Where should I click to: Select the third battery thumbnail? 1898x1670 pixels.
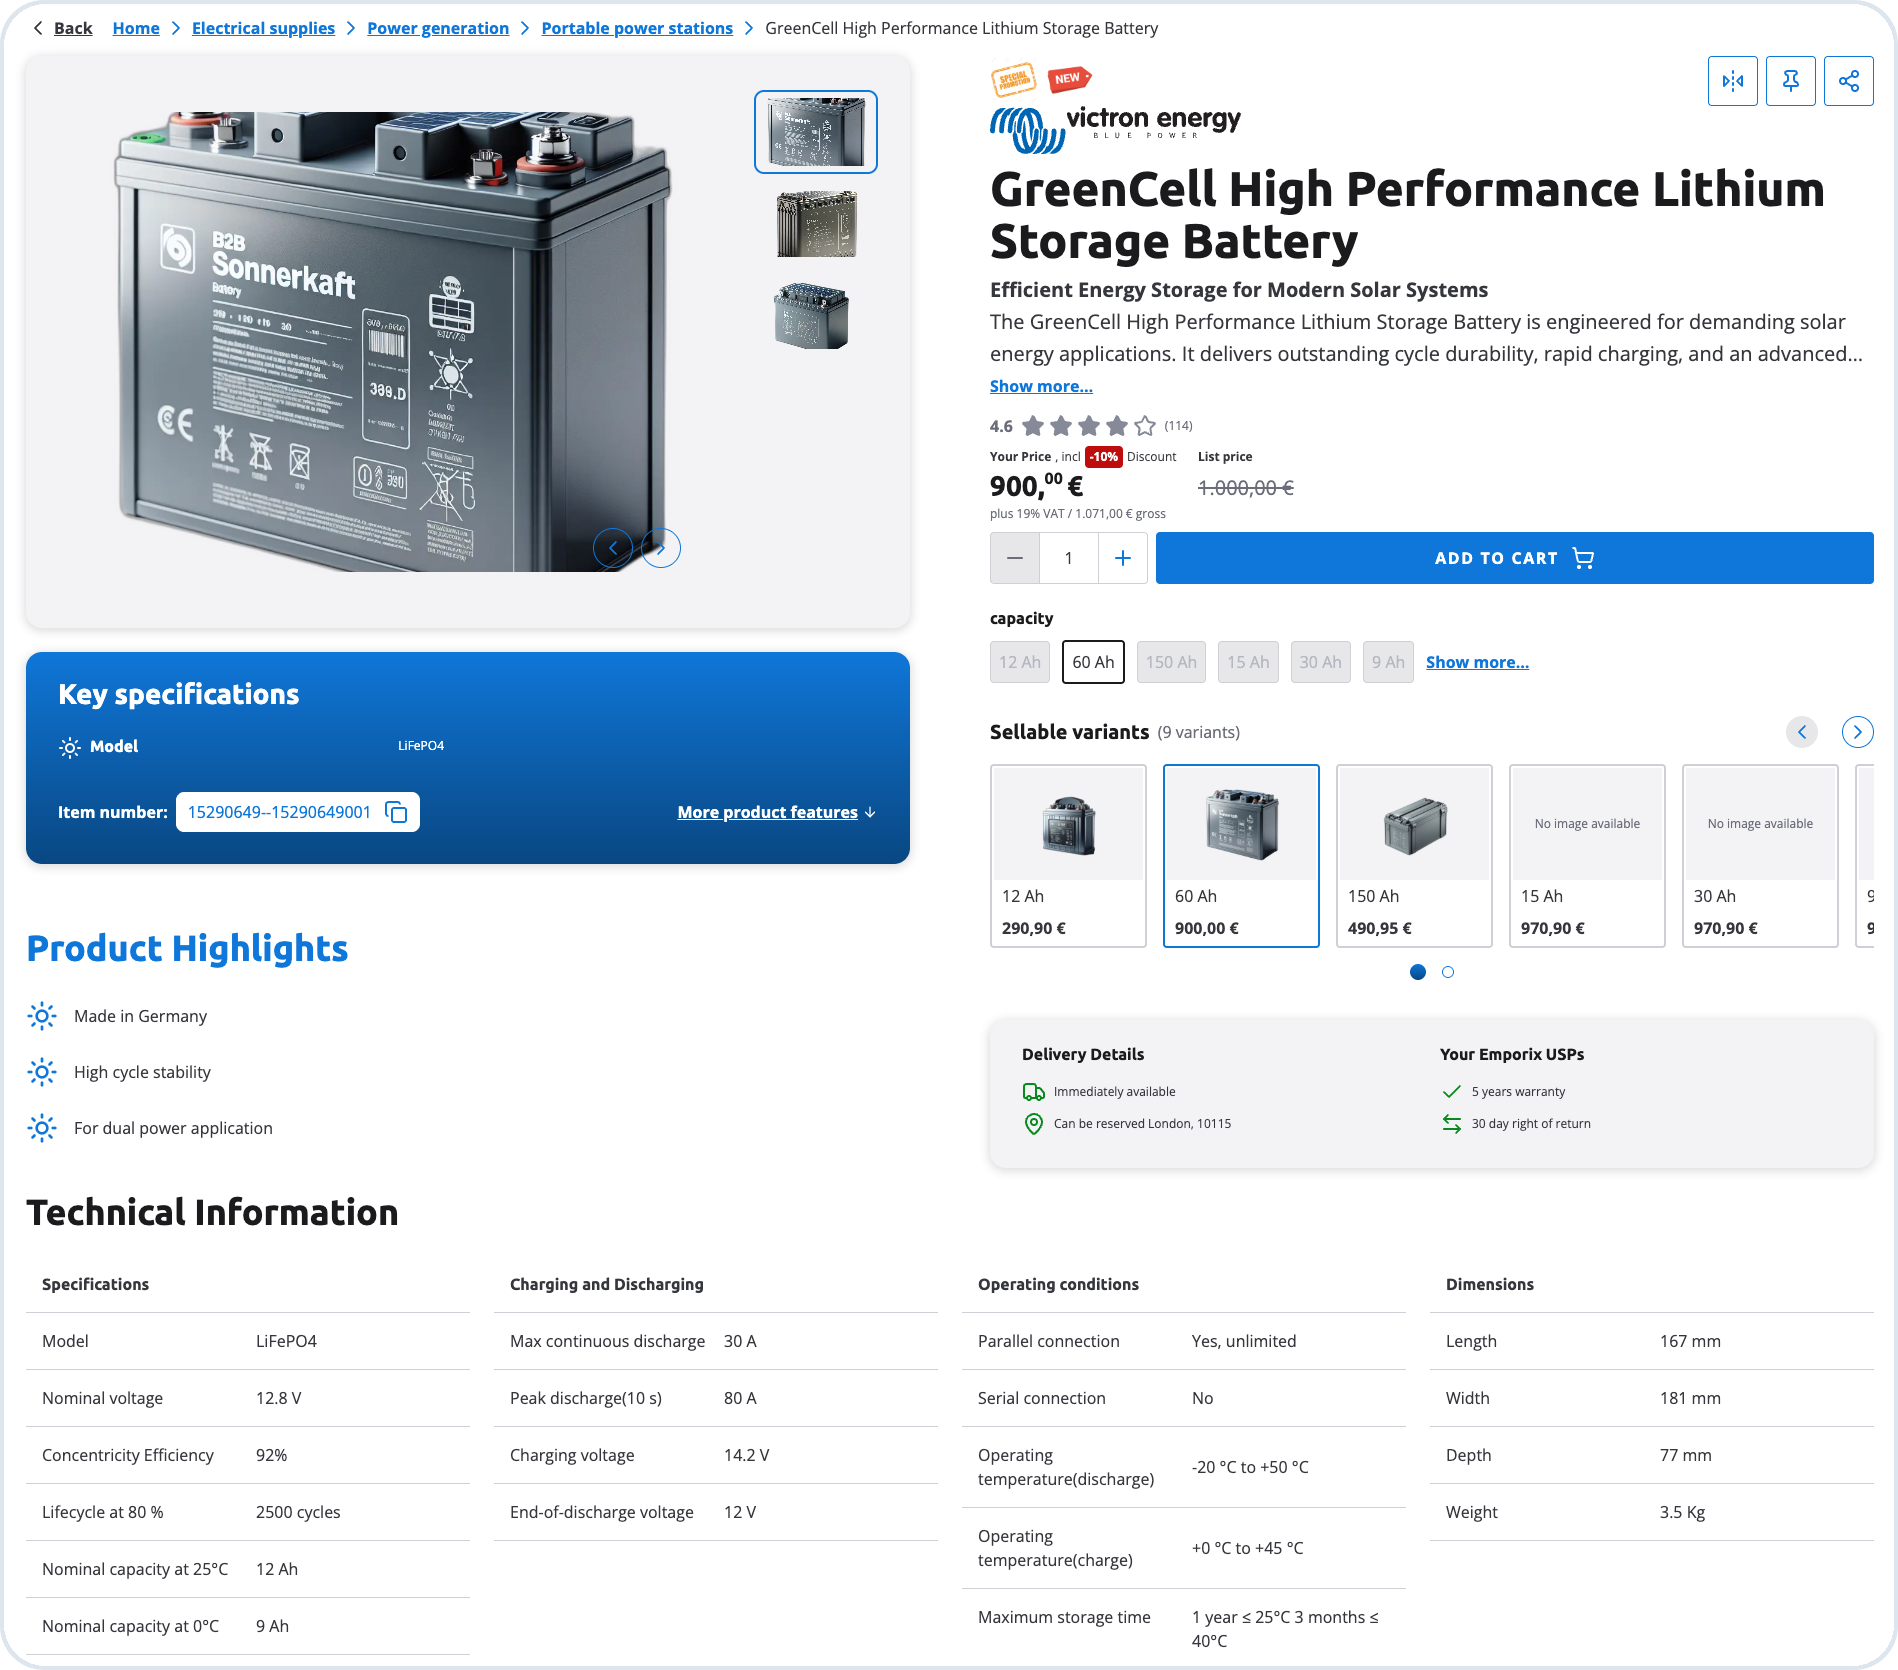(811, 316)
